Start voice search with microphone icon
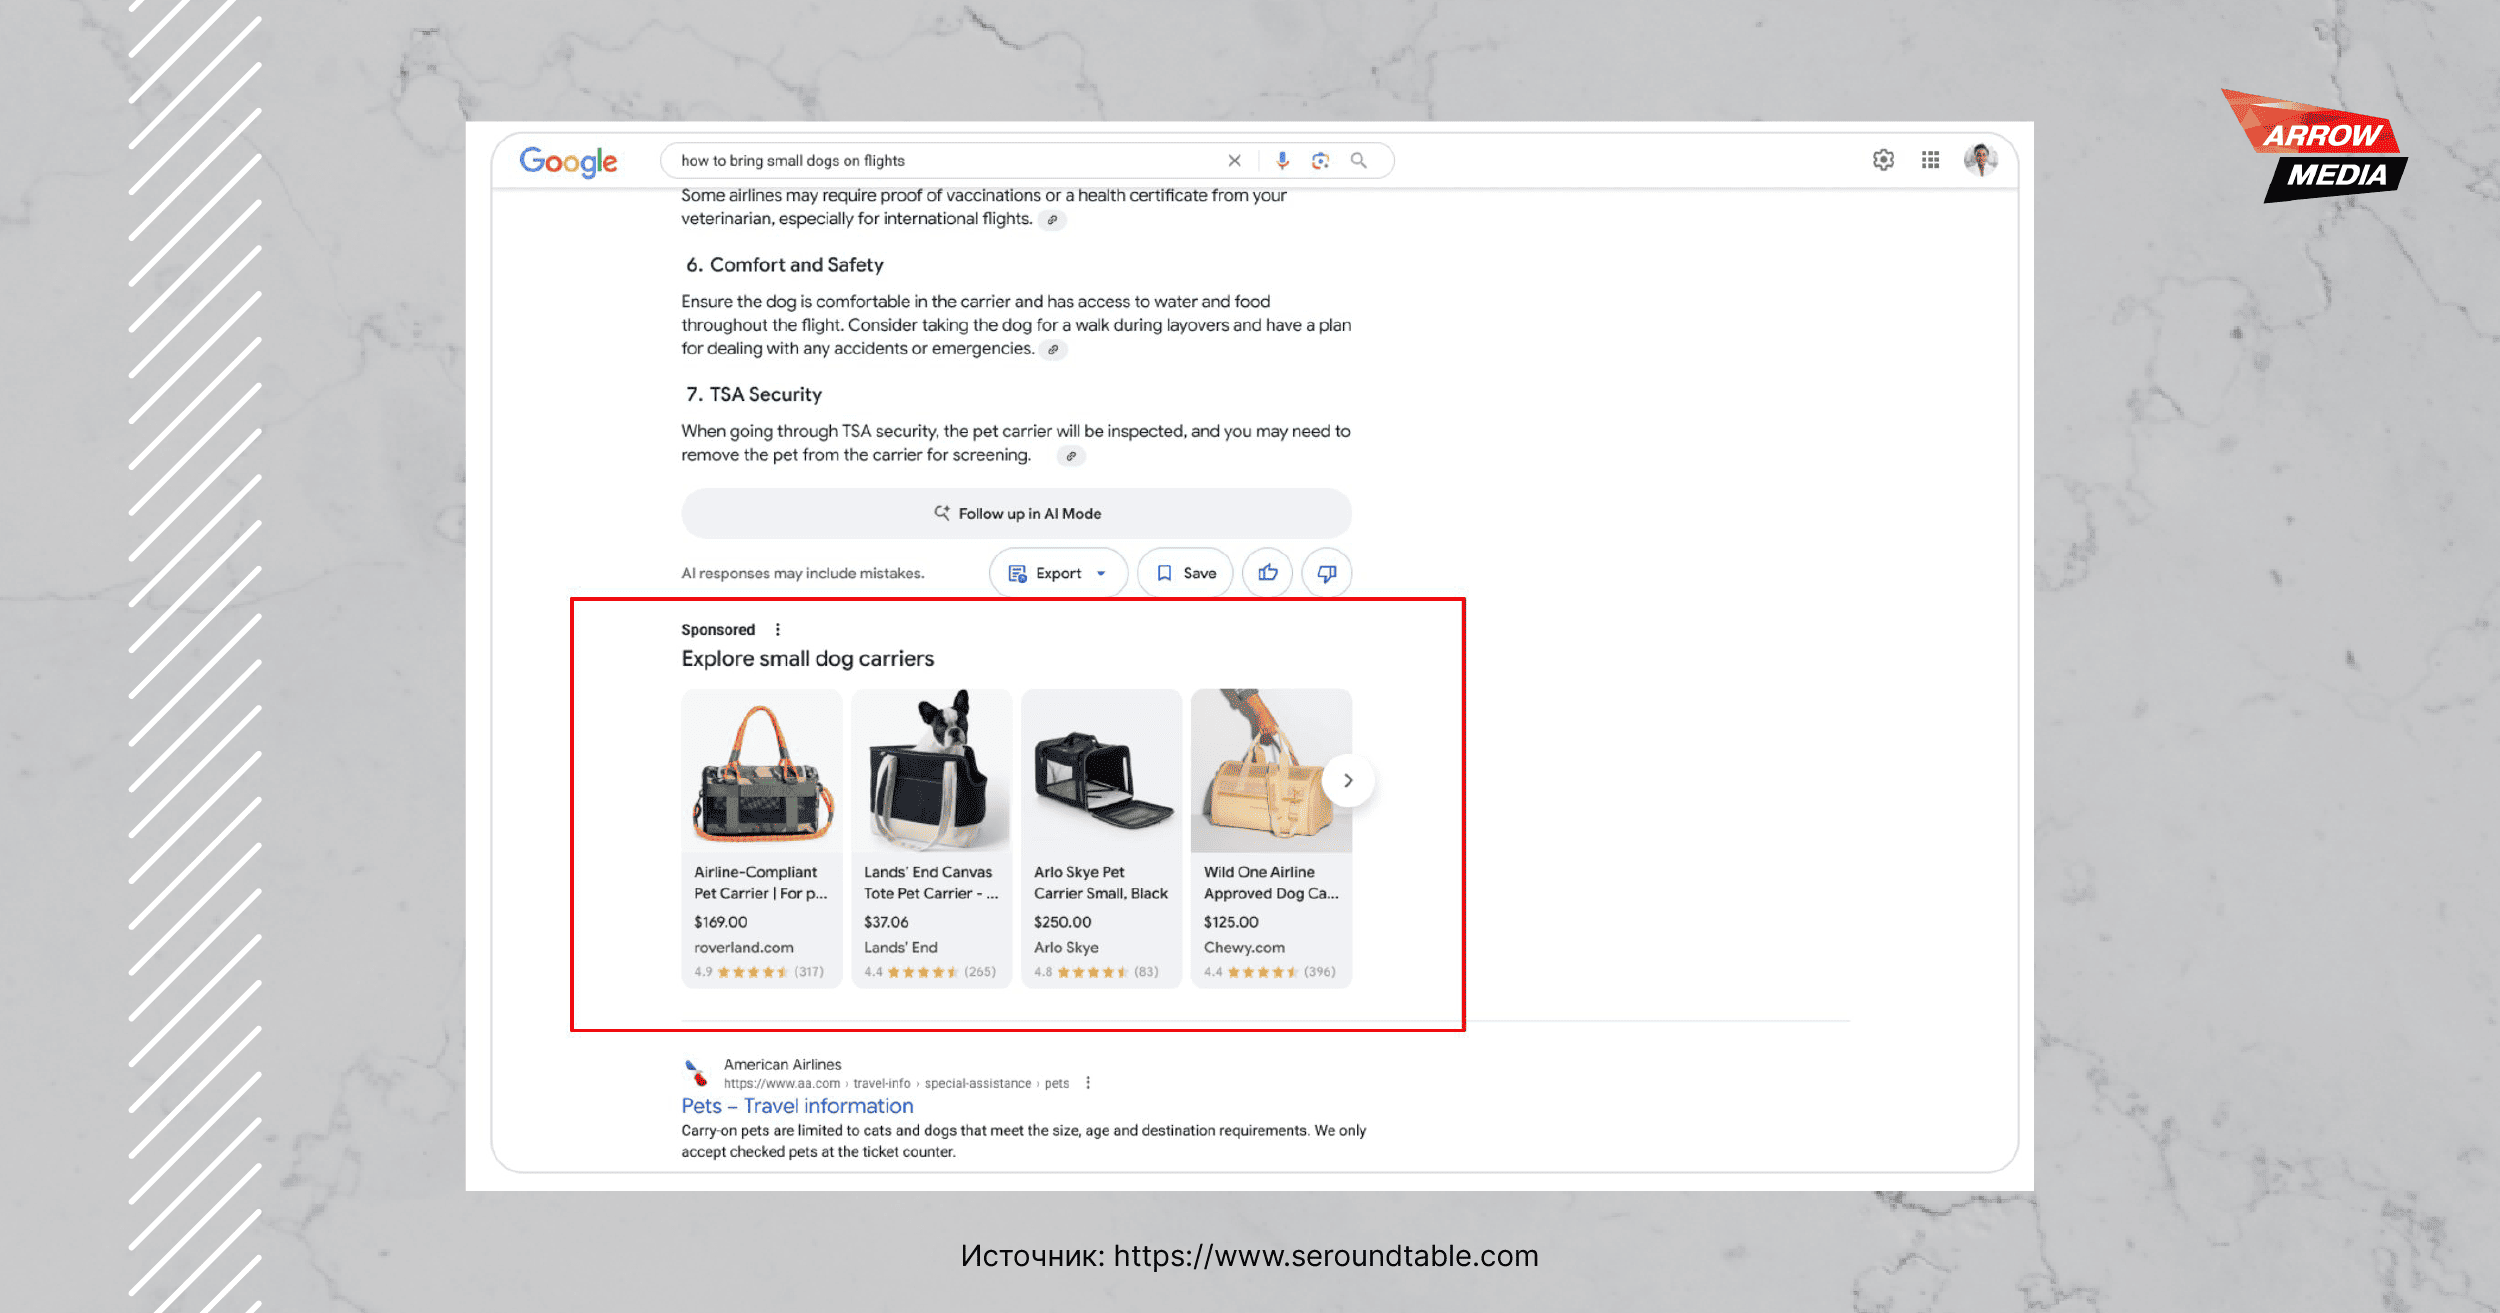 (x=1282, y=161)
